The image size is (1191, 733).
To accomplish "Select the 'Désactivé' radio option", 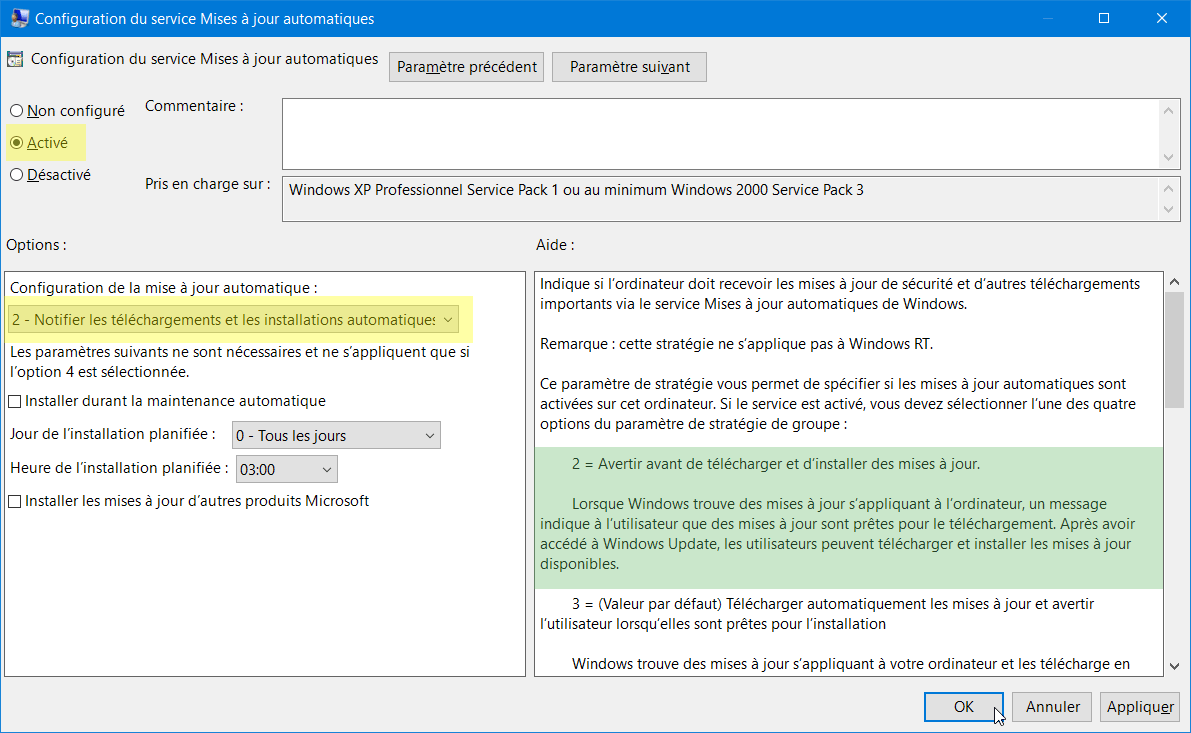I will pyautogui.click(x=17, y=175).
